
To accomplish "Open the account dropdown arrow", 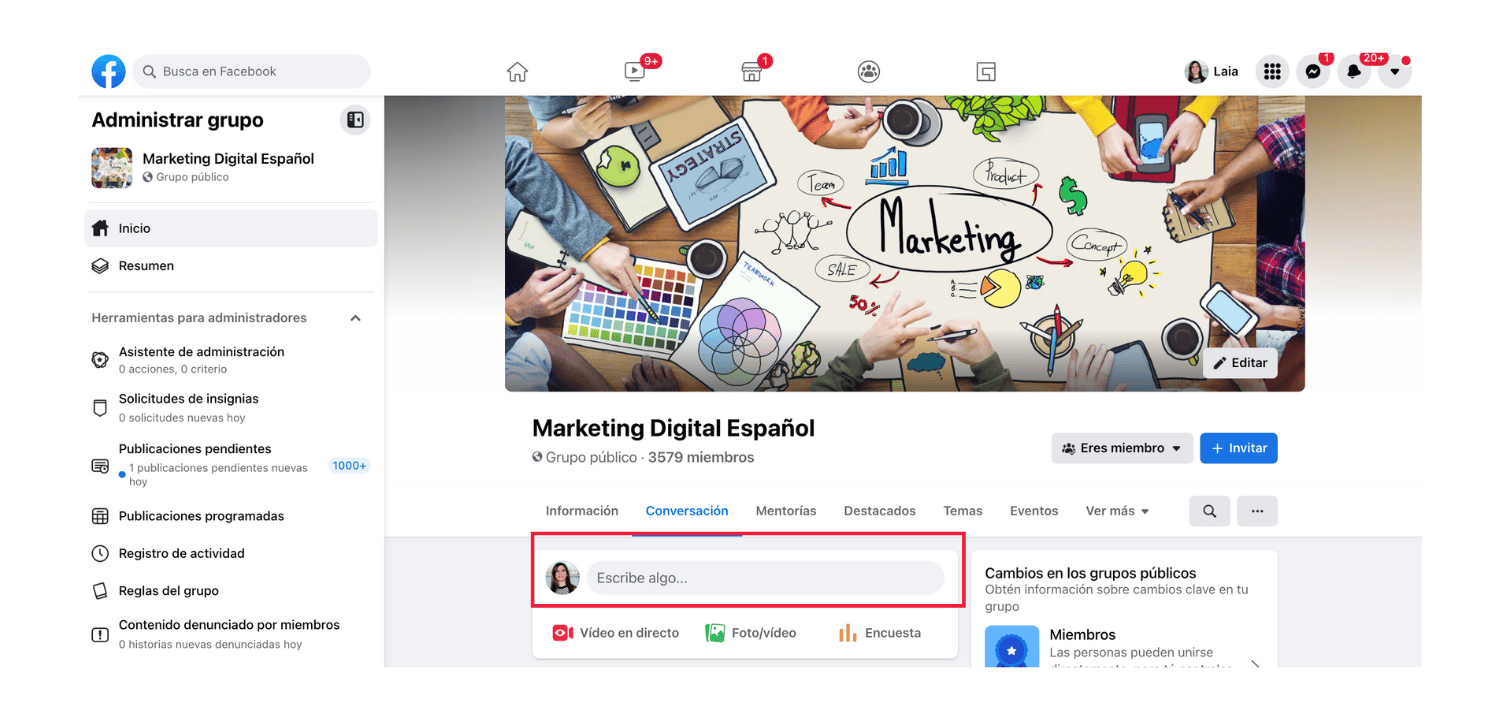I will point(1395,71).
